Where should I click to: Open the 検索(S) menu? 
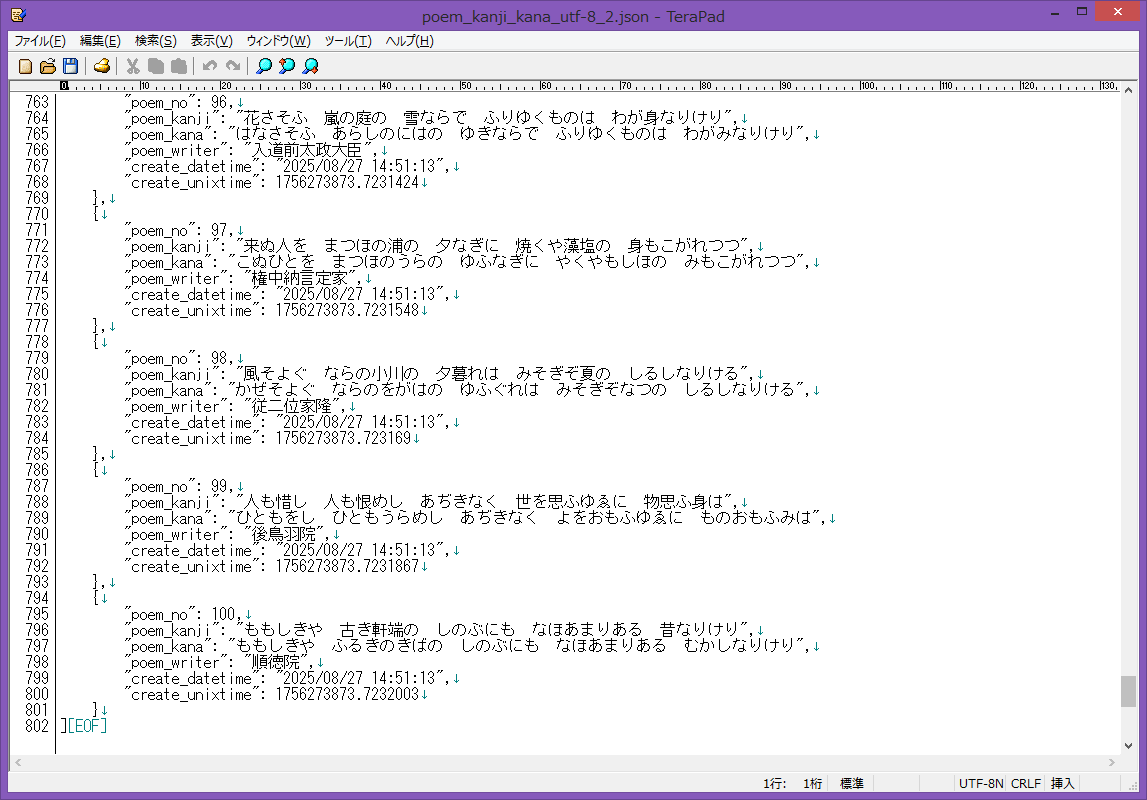click(x=155, y=41)
